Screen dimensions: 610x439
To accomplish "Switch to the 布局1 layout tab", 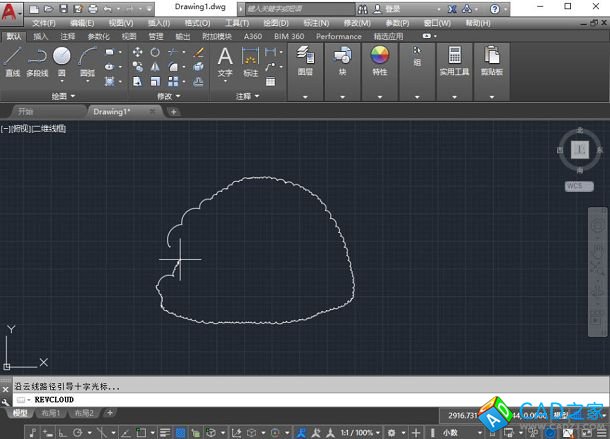I will [x=51, y=412].
